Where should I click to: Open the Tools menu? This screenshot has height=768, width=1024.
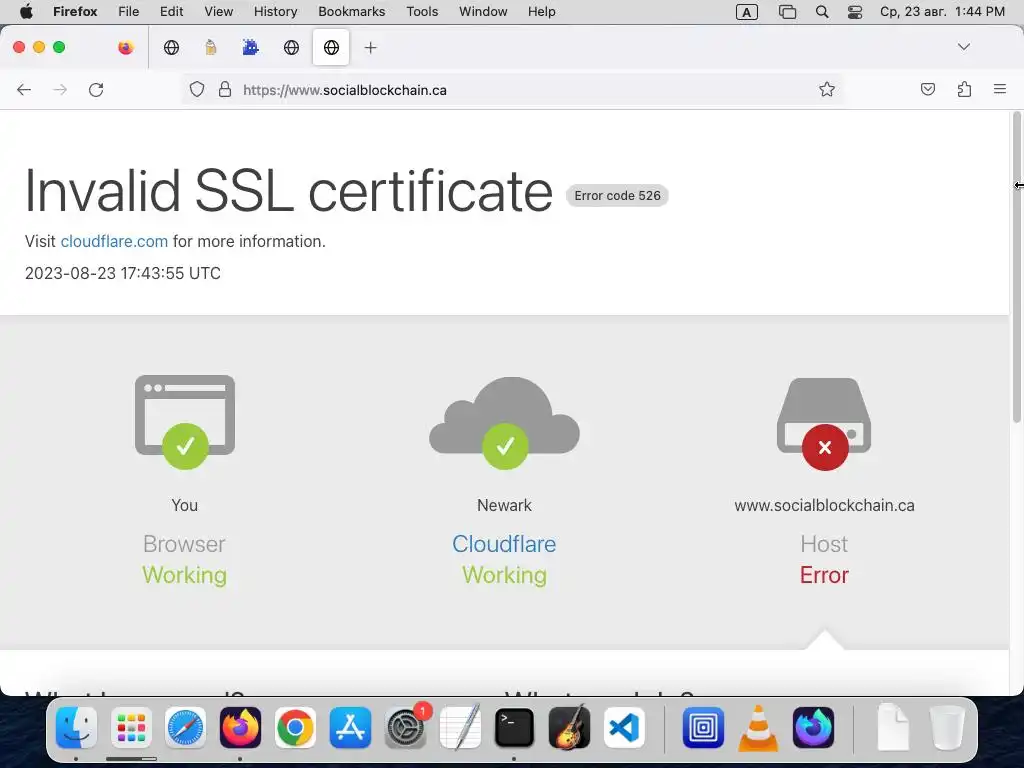click(x=422, y=12)
